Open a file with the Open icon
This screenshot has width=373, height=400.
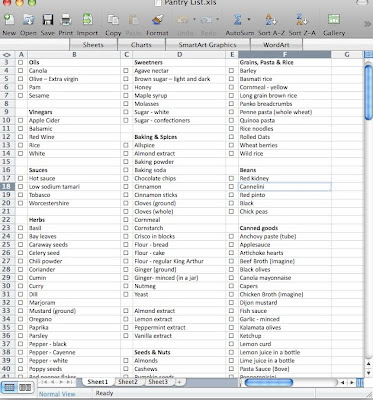pos(29,20)
